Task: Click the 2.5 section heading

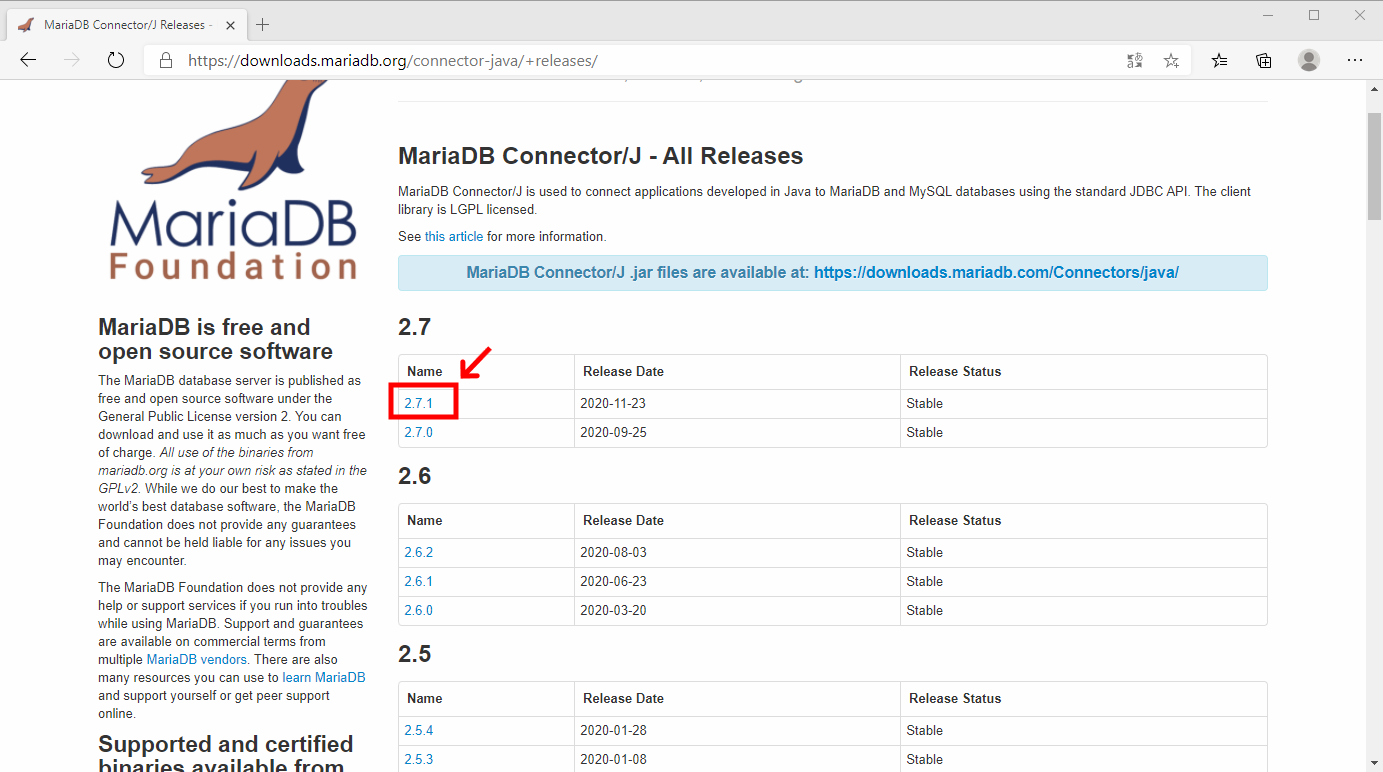Action: click(x=414, y=654)
